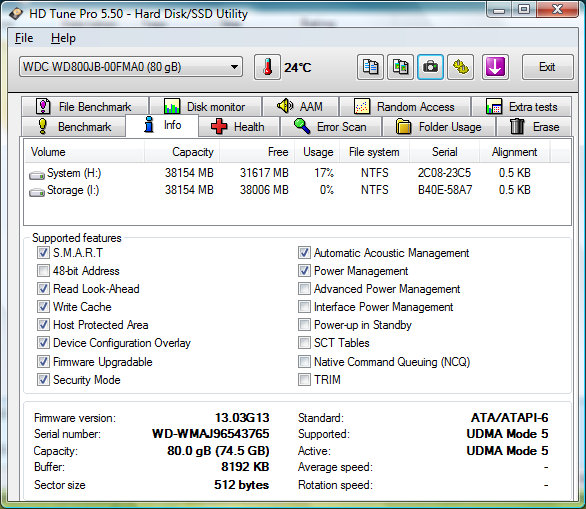Viewport: 586px width, 509px height.
Task: Click the Exit button
Action: tap(548, 67)
